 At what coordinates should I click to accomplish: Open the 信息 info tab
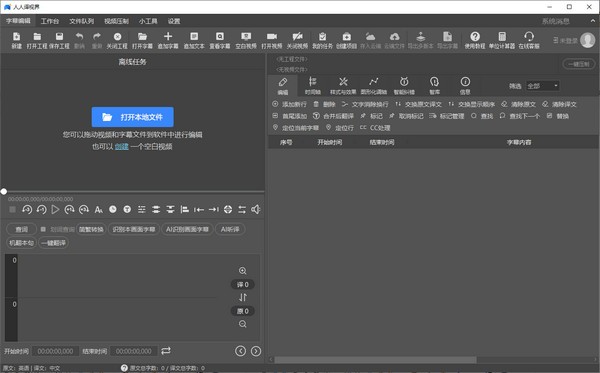click(465, 86)
